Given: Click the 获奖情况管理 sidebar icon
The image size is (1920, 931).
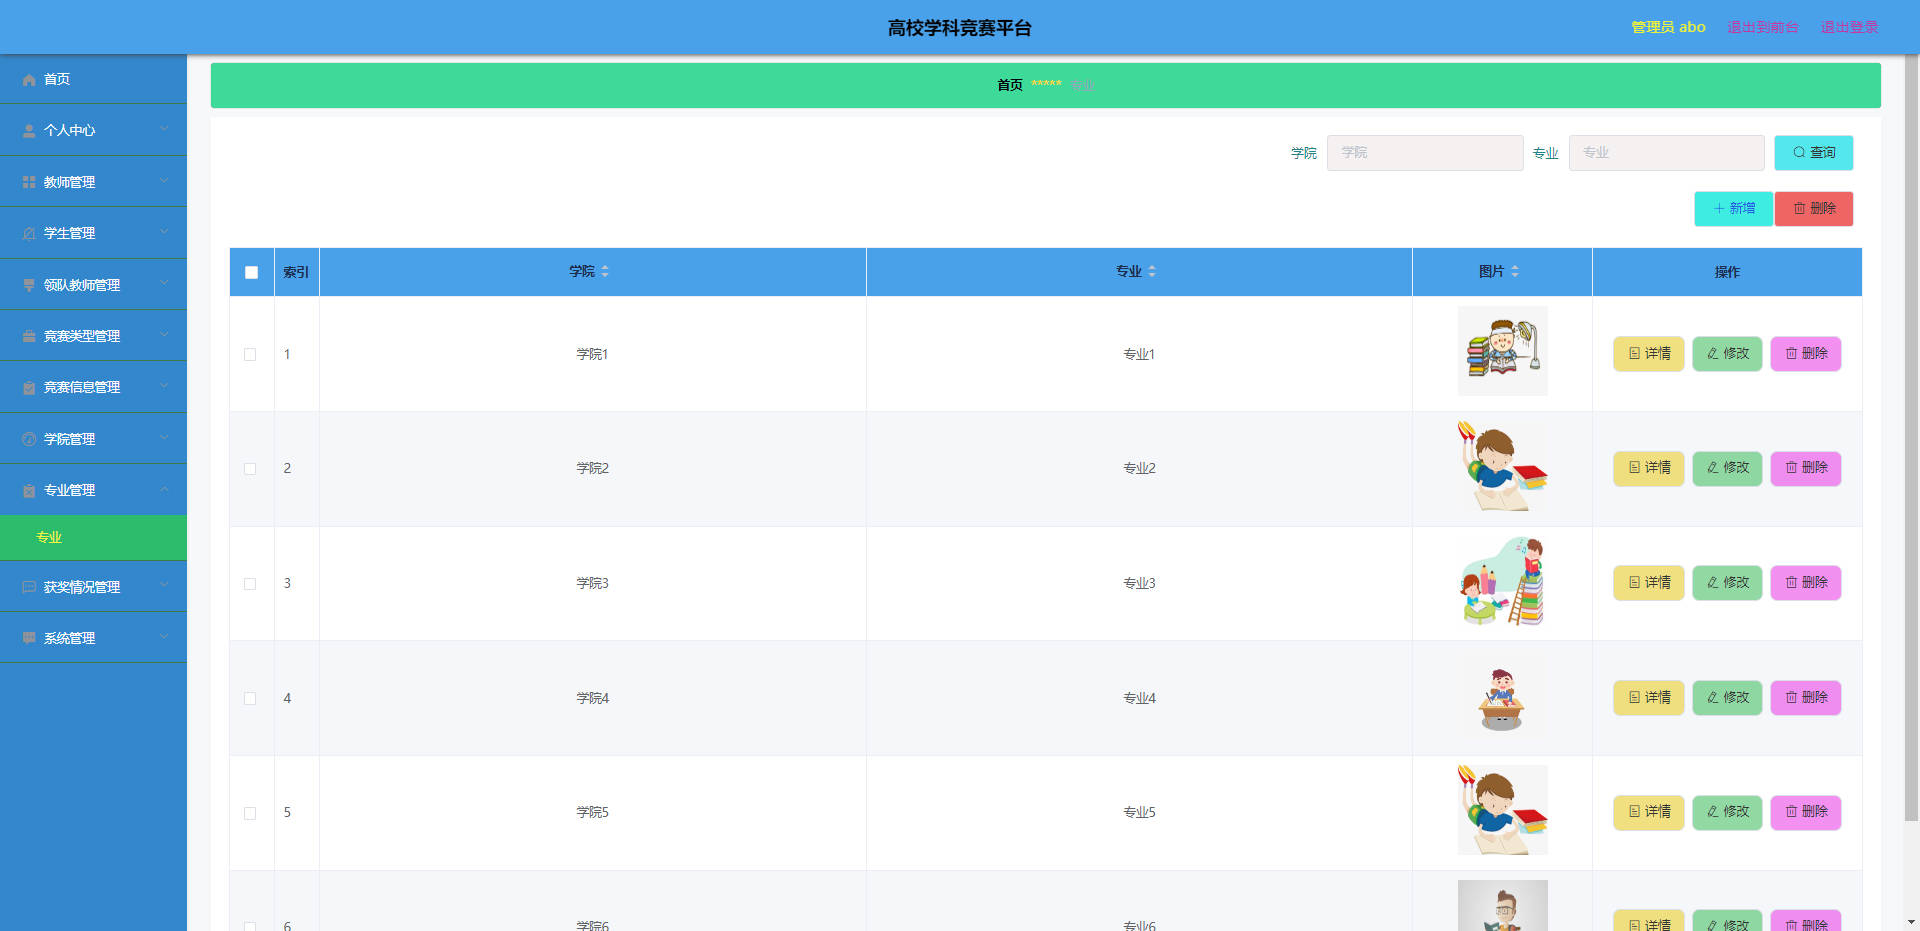Looking at the screenshot, I should point(29,588).
